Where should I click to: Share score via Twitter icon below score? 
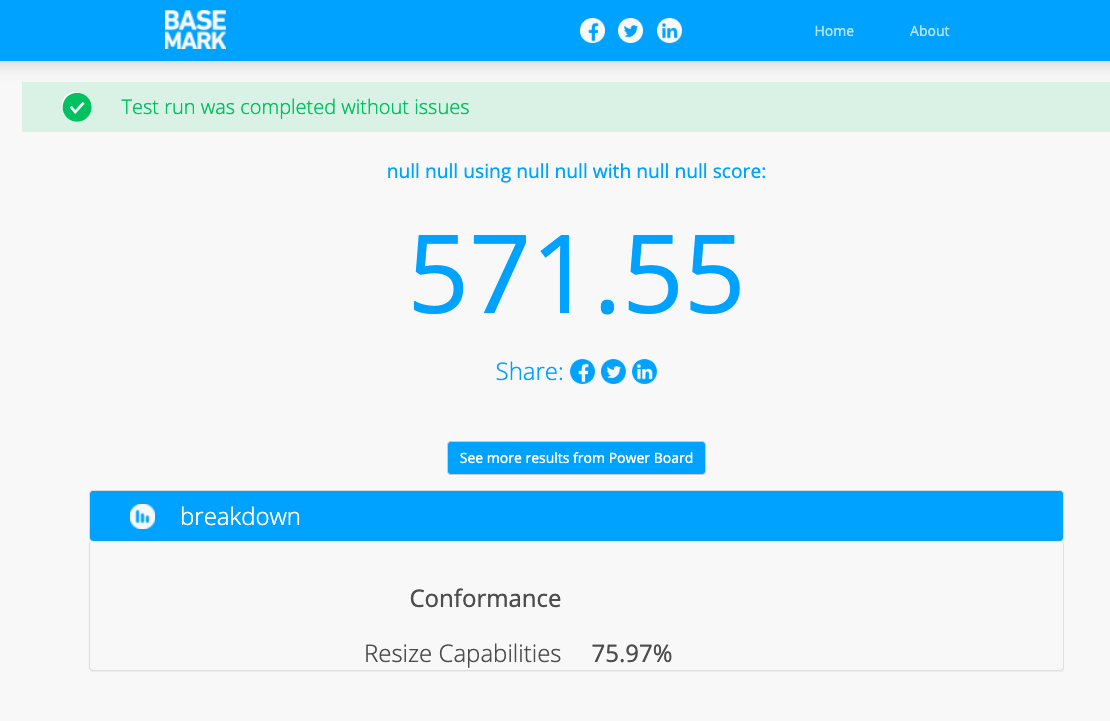613,372
